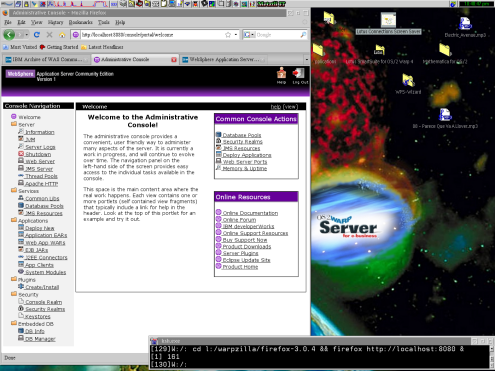Switch to IBM Archive of WAS Community tab
Image resolution: width=495 pixels, height=371 pixels.
[46, 59]
